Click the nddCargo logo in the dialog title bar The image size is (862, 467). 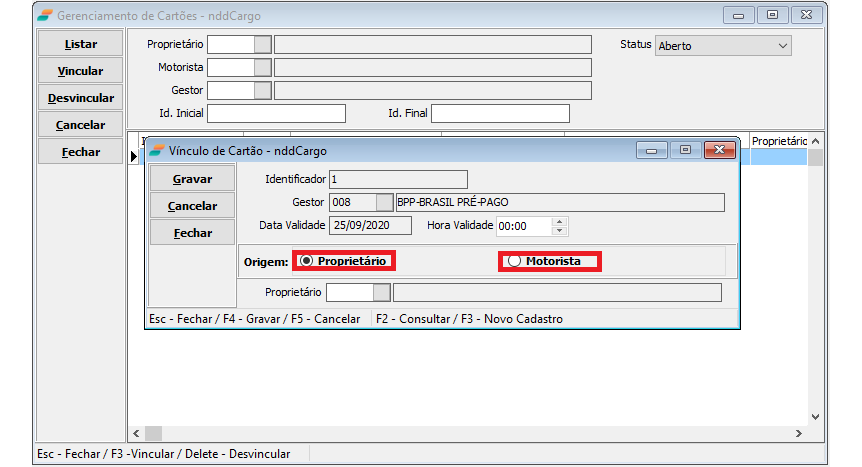[x=157, y=151]
